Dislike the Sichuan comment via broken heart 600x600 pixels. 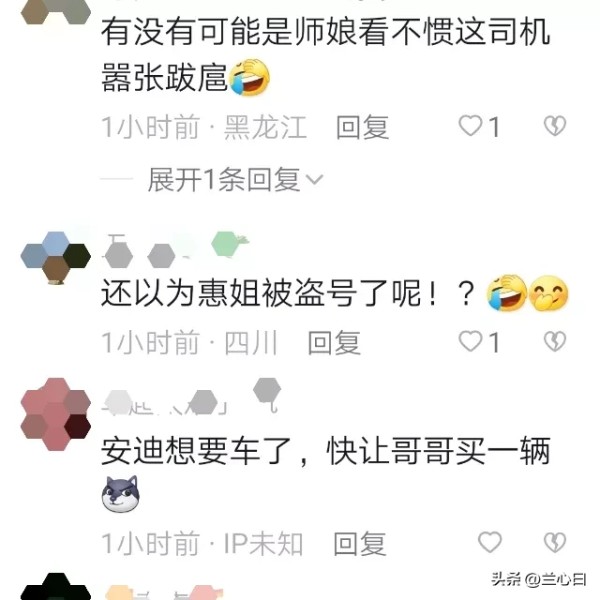[555, 341]
